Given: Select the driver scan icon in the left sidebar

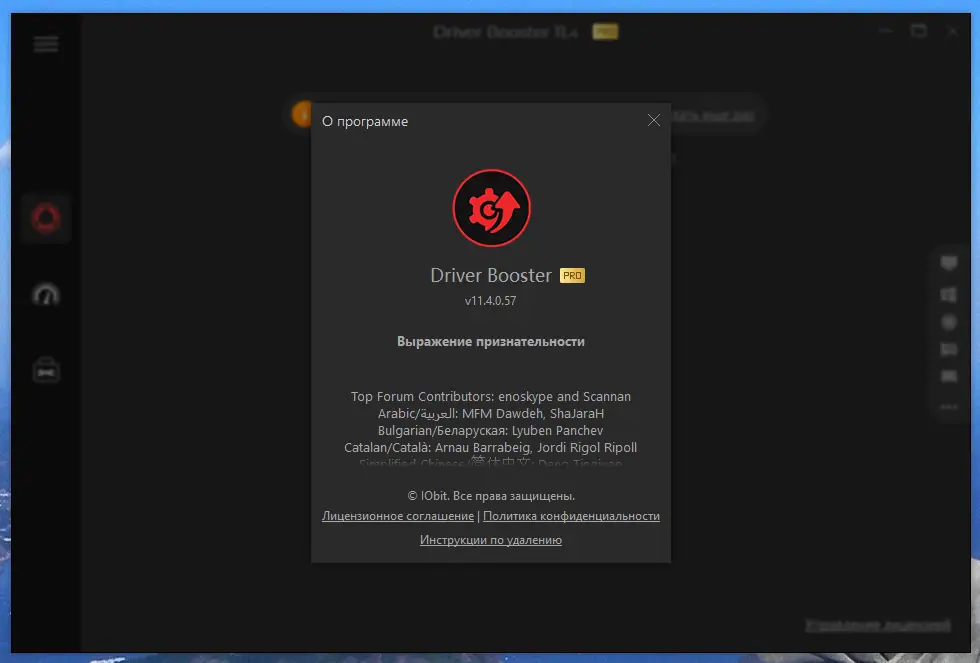Looking at the screenshot, I should 46,218.
